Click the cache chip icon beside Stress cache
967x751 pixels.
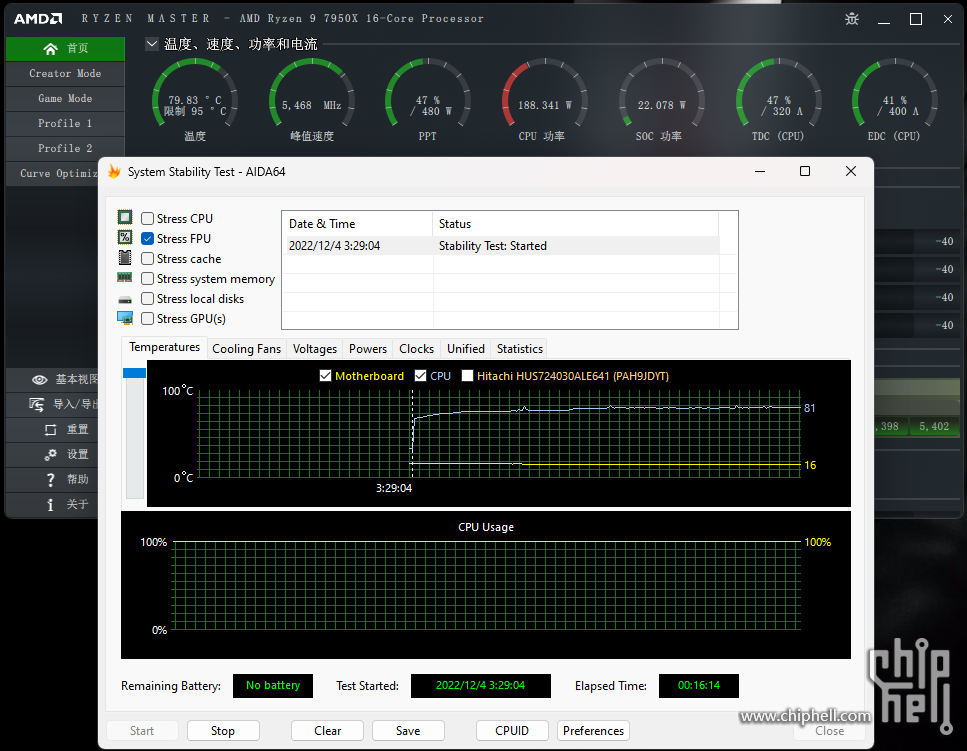tap(125, 258)
